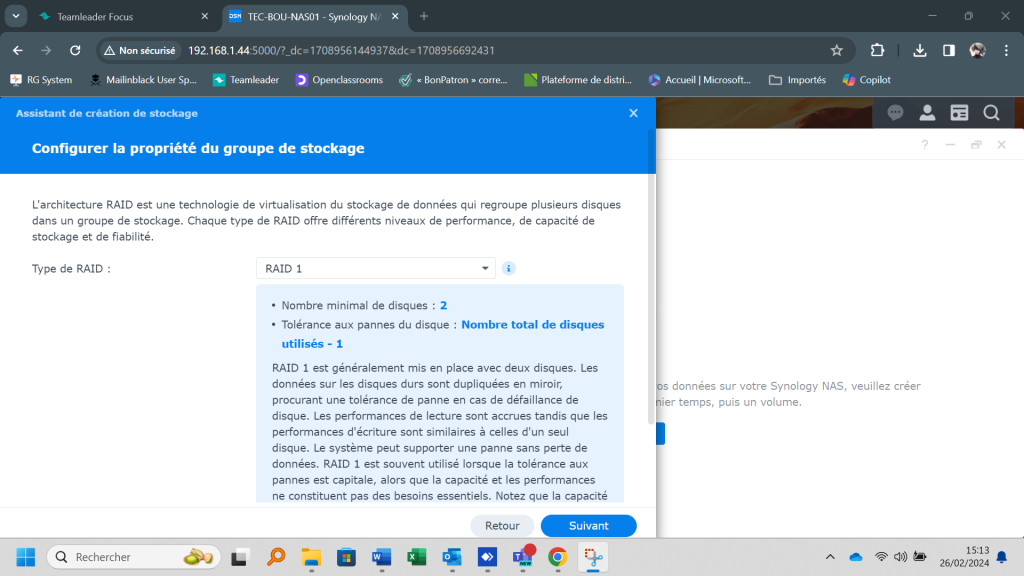Open the Chrome tab search chevron
Image resolution: width=1024 pixels, height=576 pixels.
[x=17, y=16]
